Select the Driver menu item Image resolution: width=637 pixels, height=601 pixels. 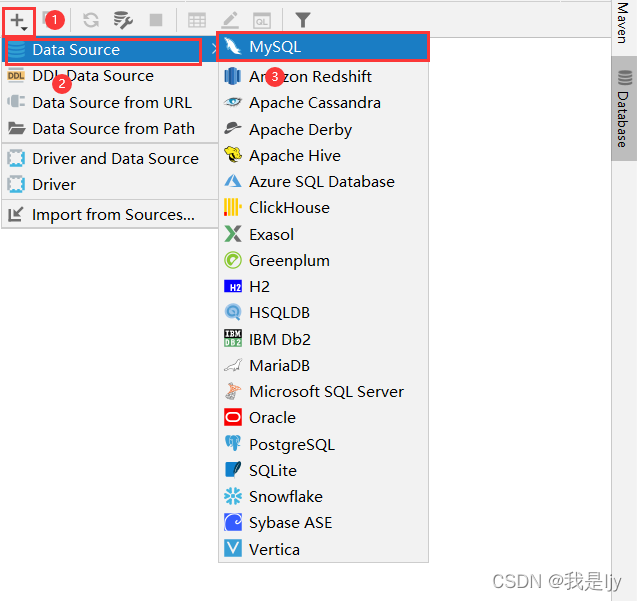click(x=110, y=185)
